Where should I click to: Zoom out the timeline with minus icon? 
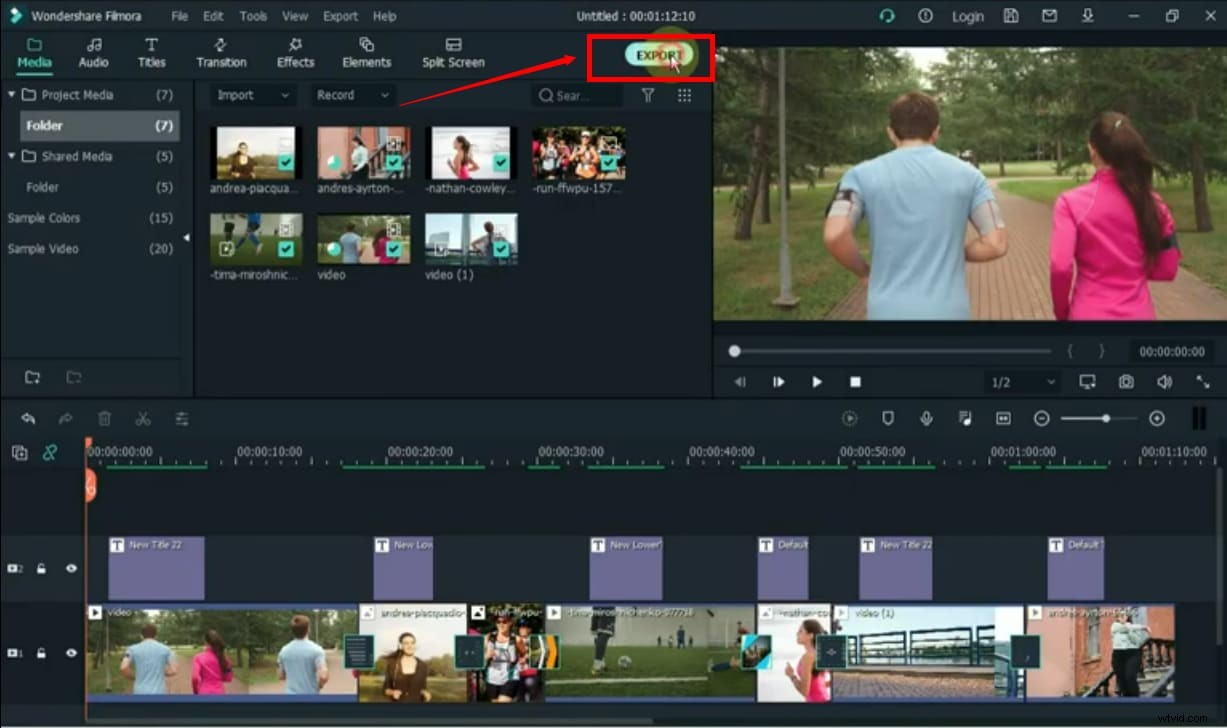tap(1040, 418)
